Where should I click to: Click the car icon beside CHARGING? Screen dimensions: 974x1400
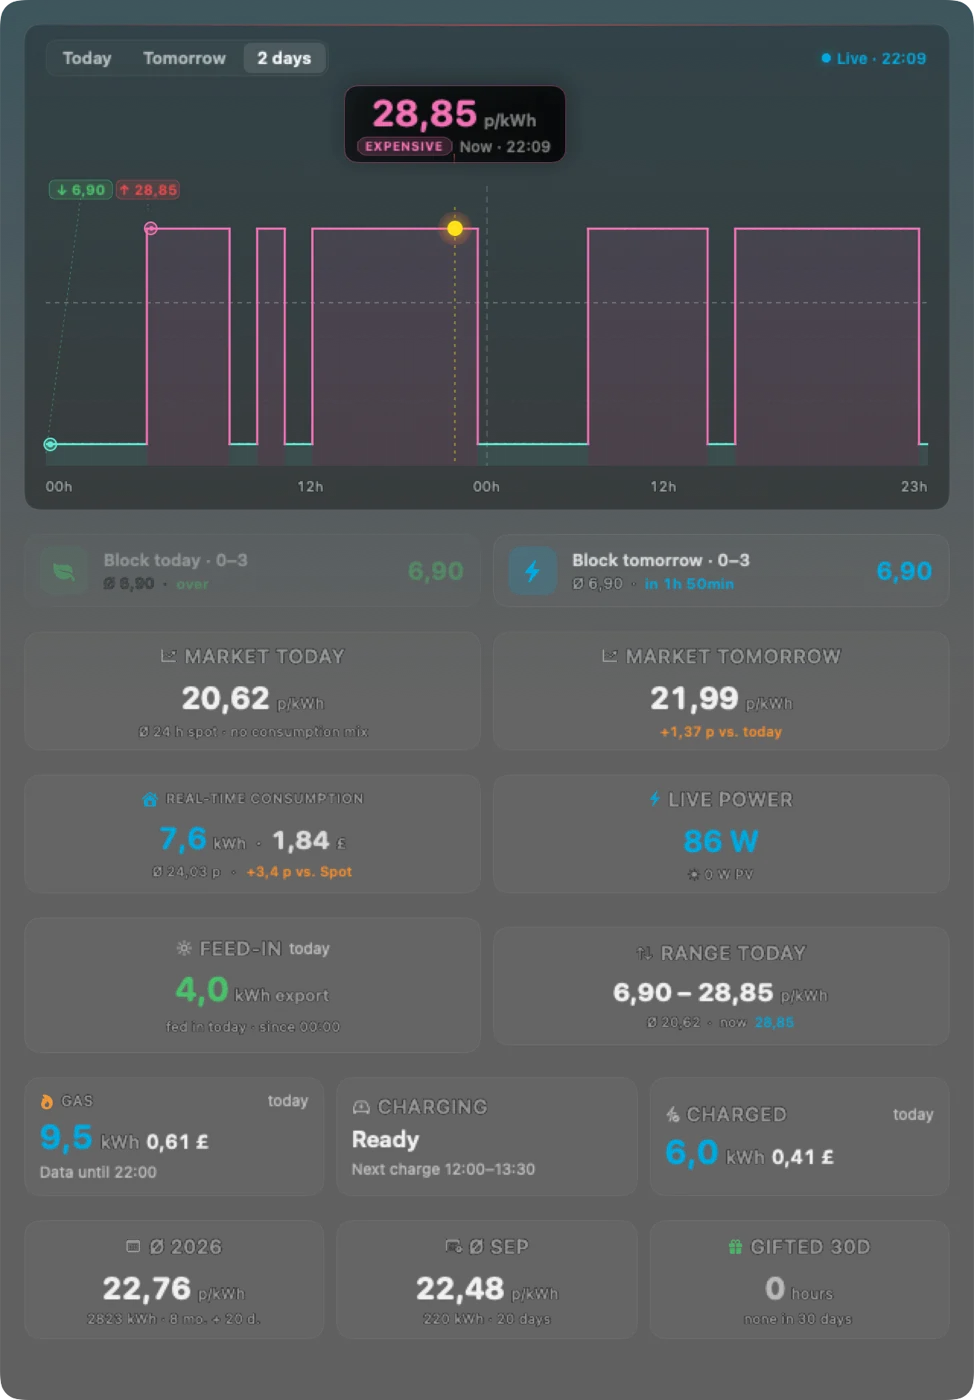[361, 1107]
